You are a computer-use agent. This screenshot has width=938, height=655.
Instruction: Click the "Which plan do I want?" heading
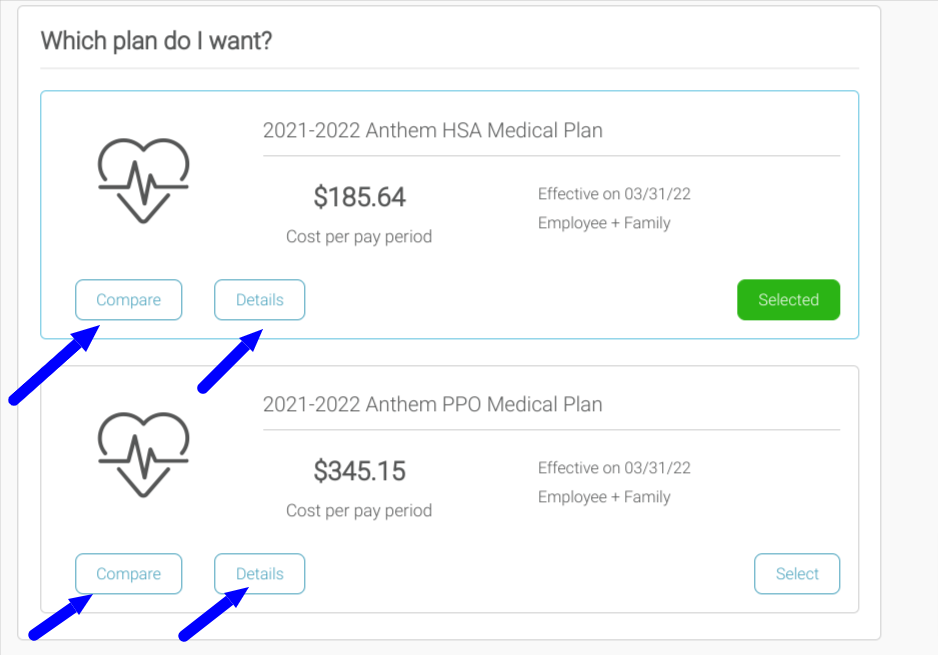pos(157,42)
